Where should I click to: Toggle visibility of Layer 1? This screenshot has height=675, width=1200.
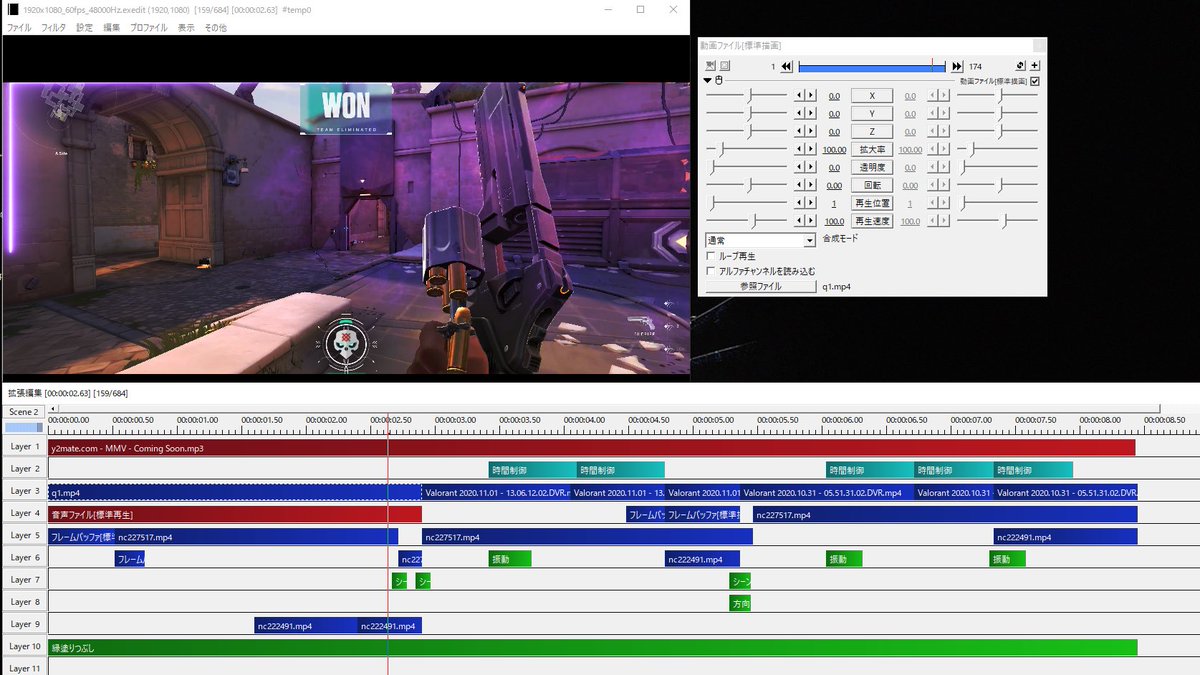(24, 447)
